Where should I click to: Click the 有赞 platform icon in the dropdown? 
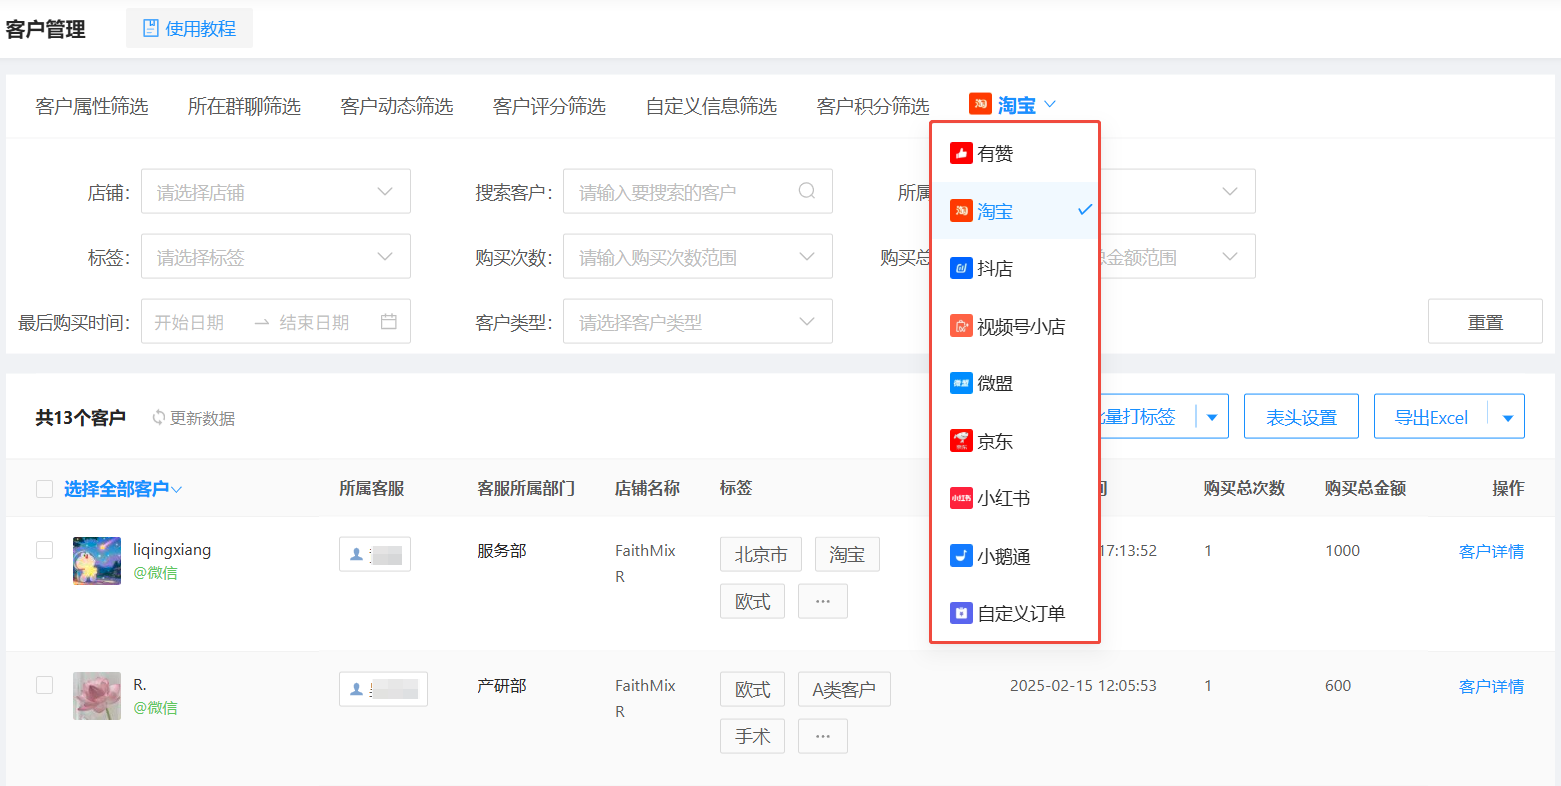(x=961, y=153)
